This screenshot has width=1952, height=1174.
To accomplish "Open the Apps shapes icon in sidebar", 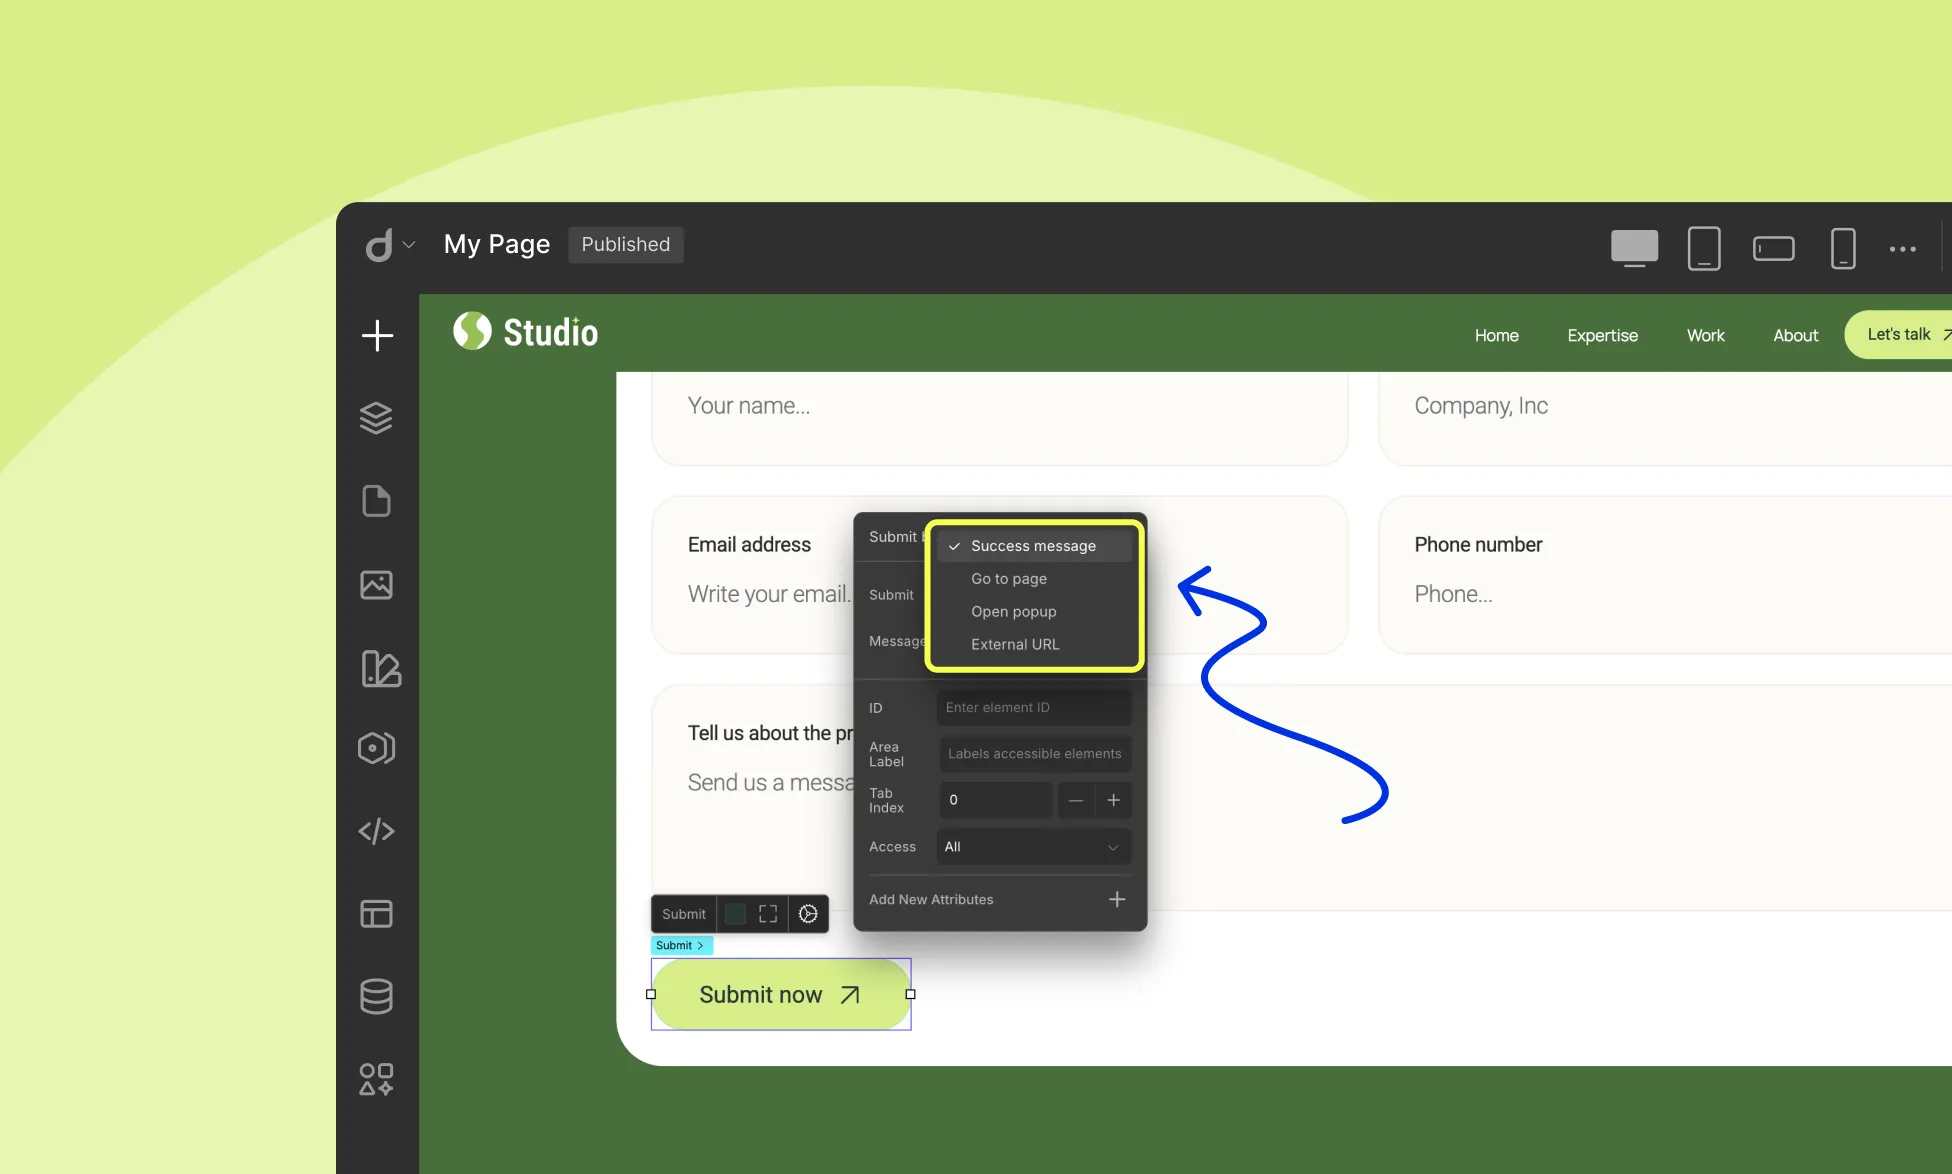I will (376, 1079).
